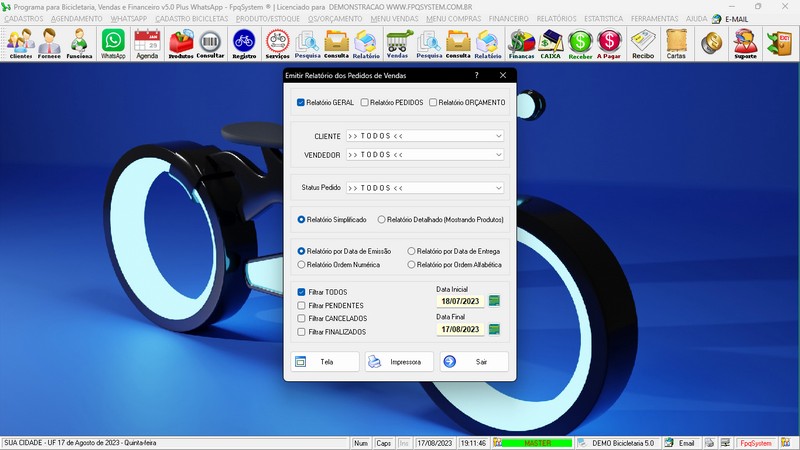Open the RELATÓRIOS menu
800x450 pixels.
coord(556,19)
